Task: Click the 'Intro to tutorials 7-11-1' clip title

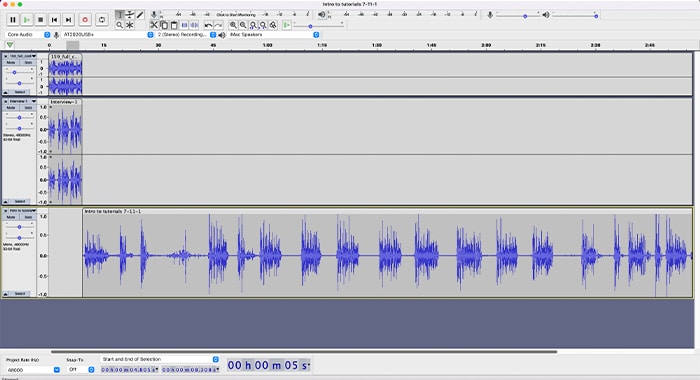Action: [x=112, y=211]
